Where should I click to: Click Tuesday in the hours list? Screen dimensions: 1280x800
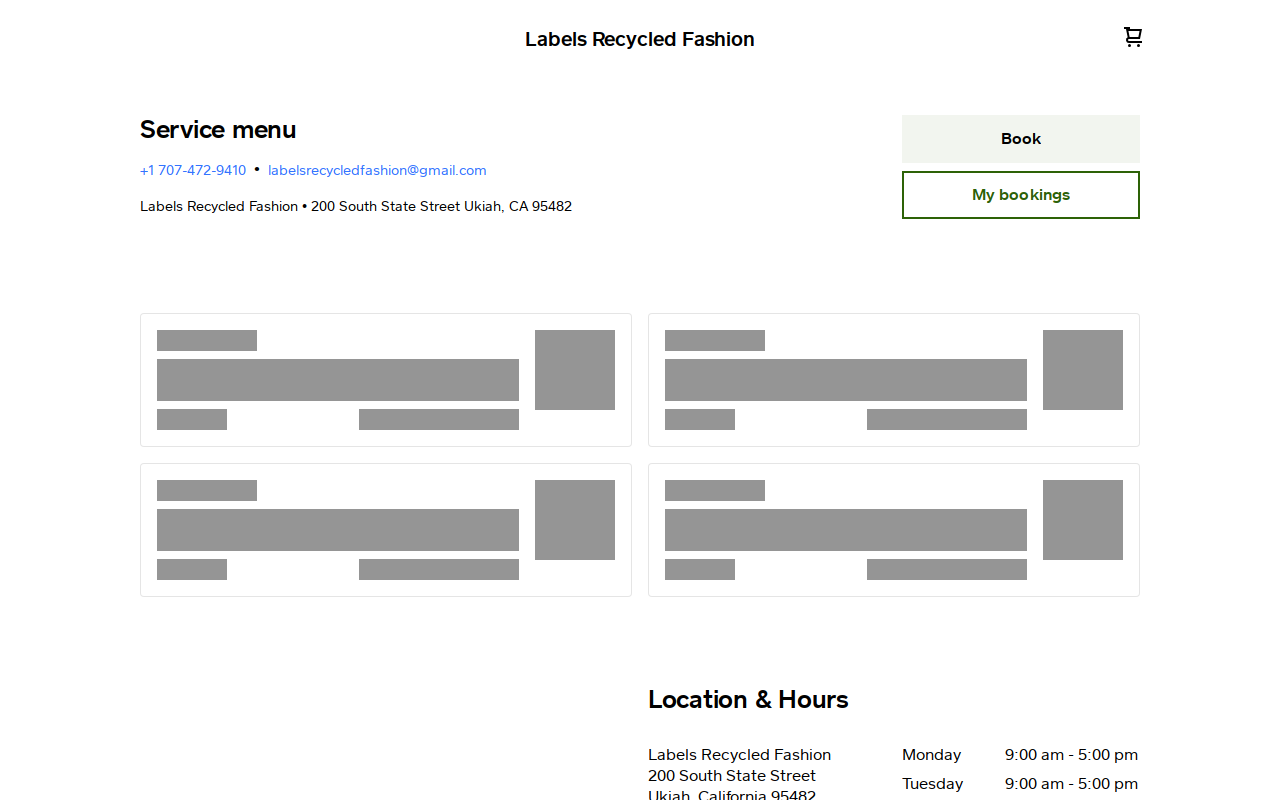pyautogui.click(x=932, y=784)
